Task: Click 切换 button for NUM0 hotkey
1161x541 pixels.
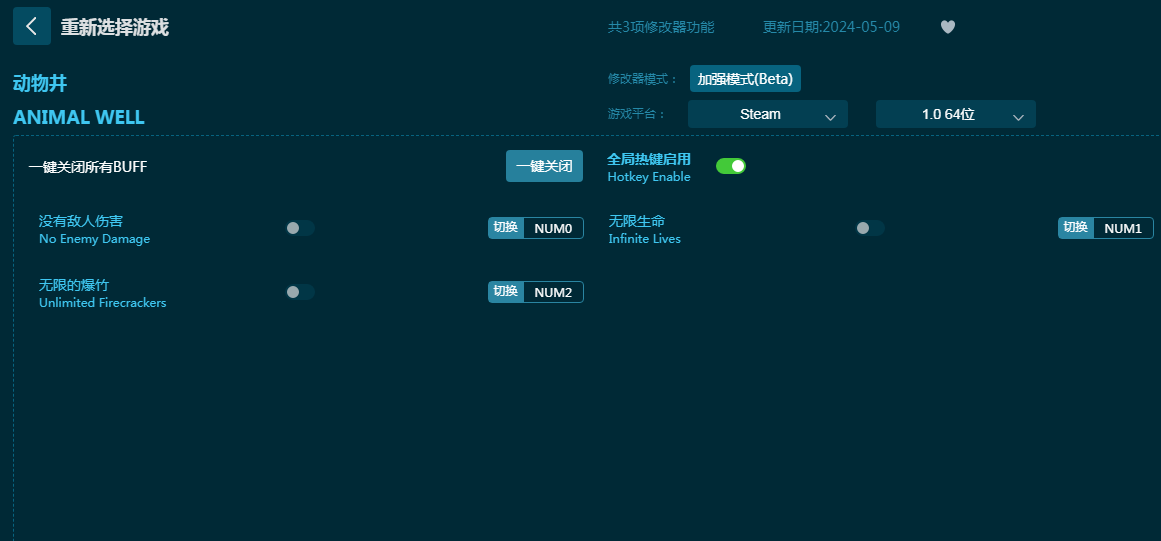Action: (506, 228)
